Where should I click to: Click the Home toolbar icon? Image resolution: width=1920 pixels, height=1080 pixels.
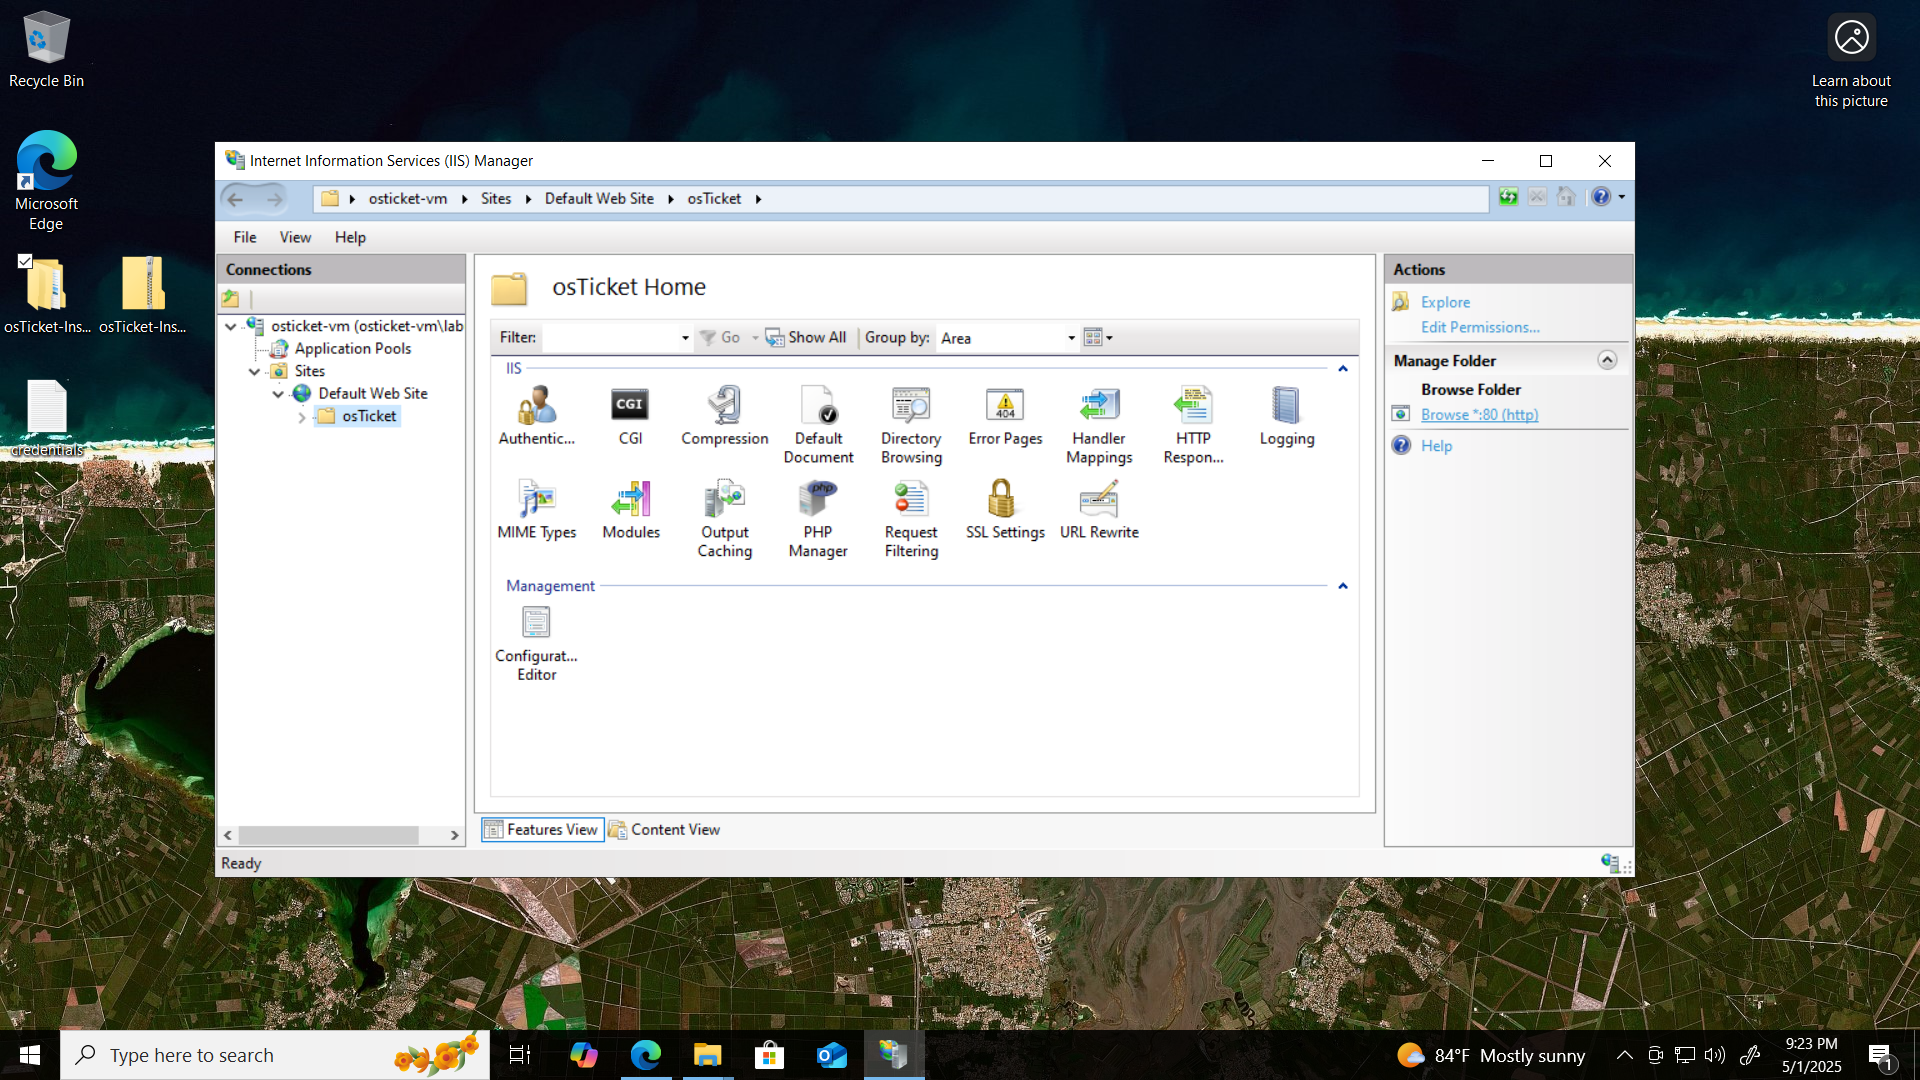[x=1566, y=197]
